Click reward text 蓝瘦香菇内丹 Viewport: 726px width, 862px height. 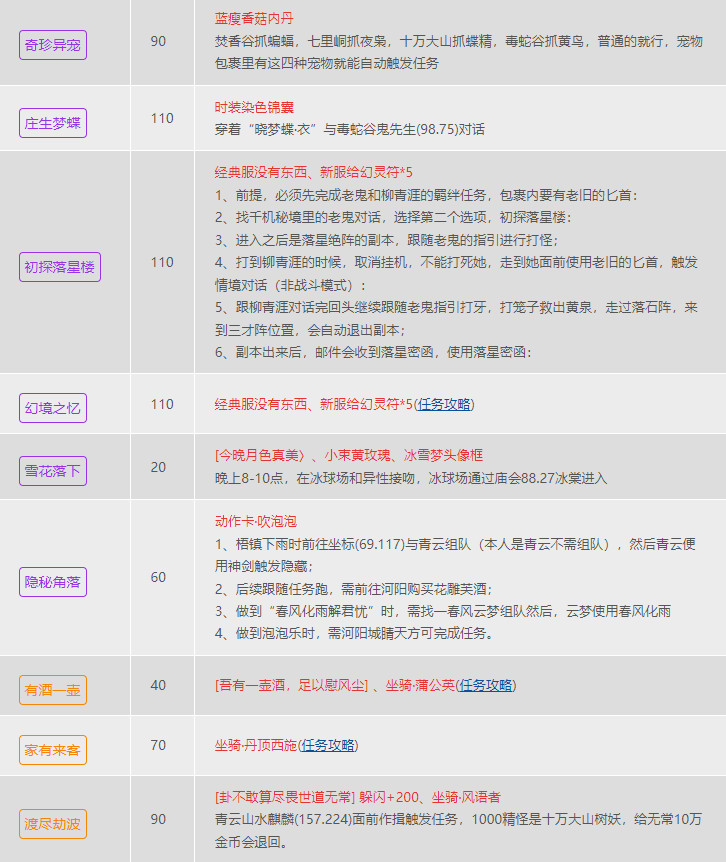254,19
